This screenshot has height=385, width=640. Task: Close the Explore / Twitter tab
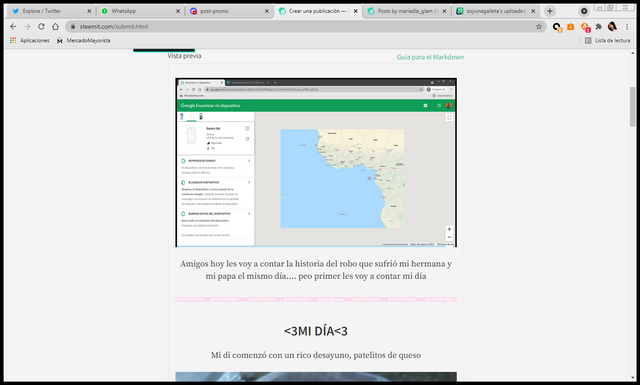pyautogui.click(x=89, y=11)
